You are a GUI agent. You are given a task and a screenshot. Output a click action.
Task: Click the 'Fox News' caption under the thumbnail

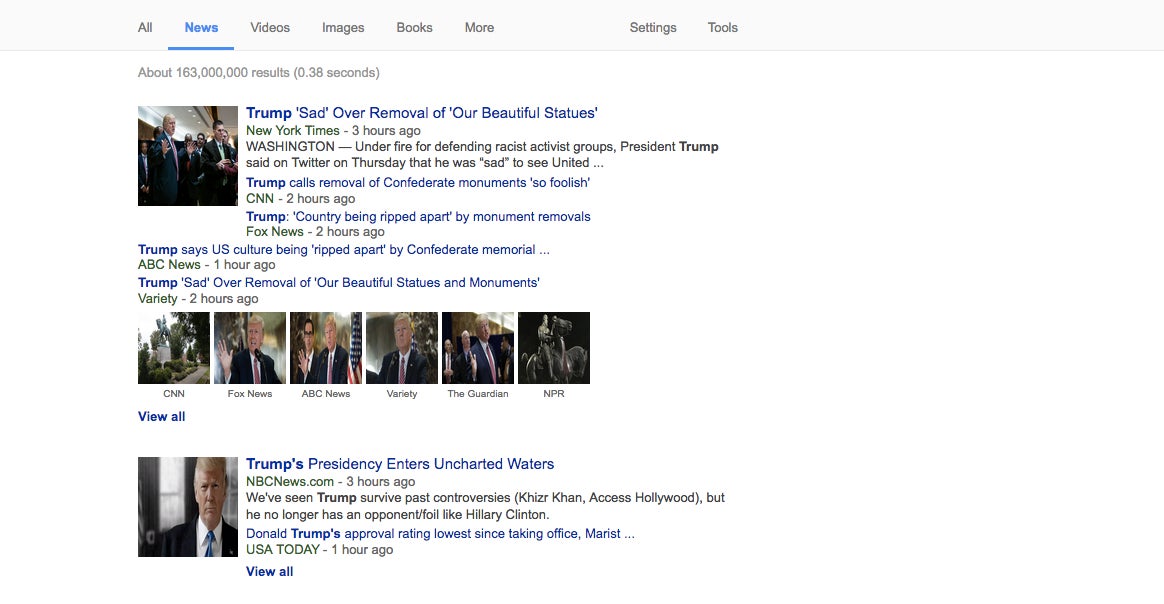(x=249, y=394)
